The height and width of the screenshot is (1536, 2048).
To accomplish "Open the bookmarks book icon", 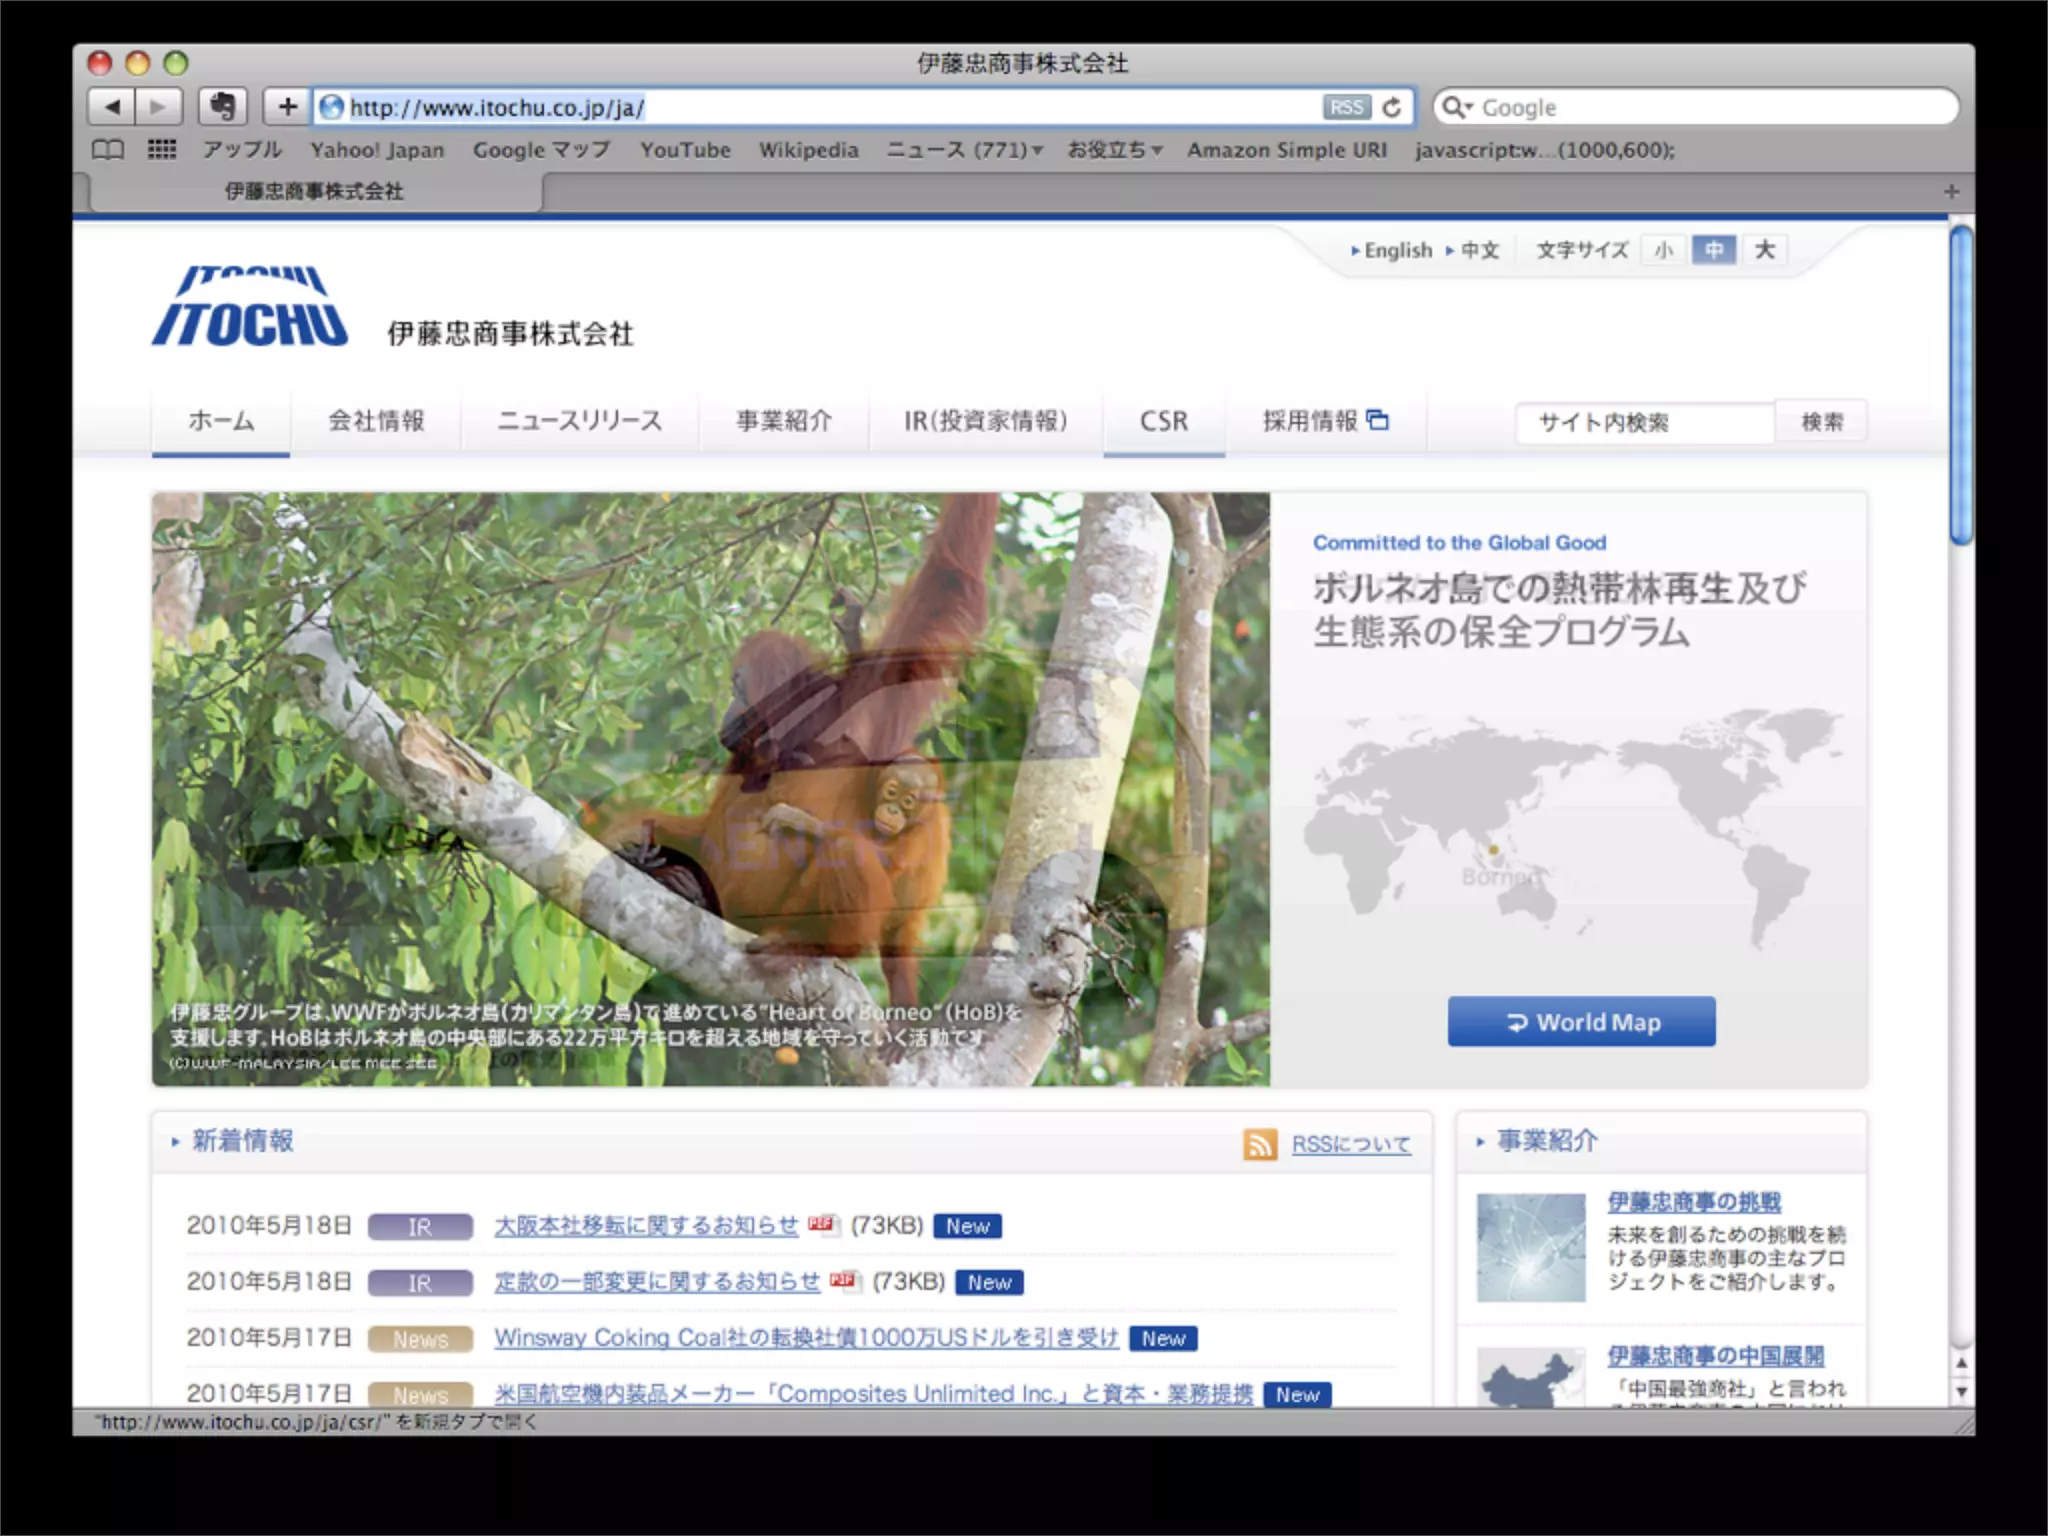I will pyautogui.click(x=108, y=150).
